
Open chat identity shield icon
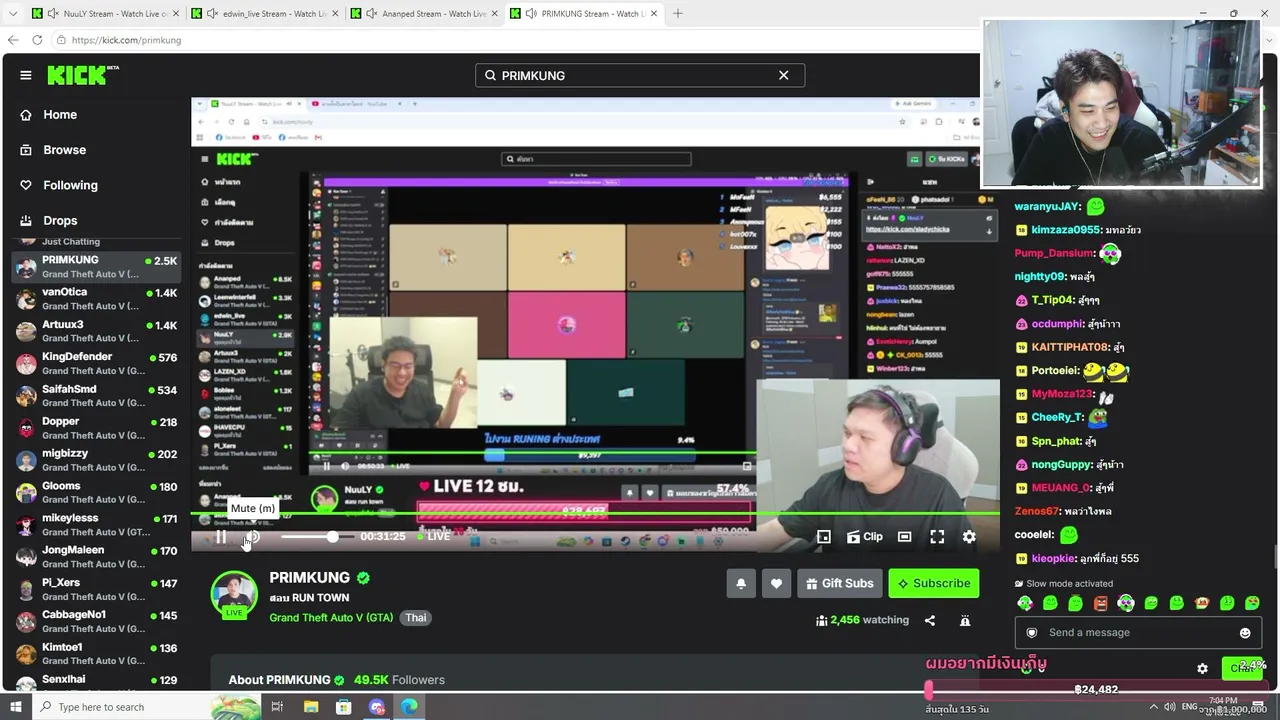pyautogui.click(x=1032, y=633)
